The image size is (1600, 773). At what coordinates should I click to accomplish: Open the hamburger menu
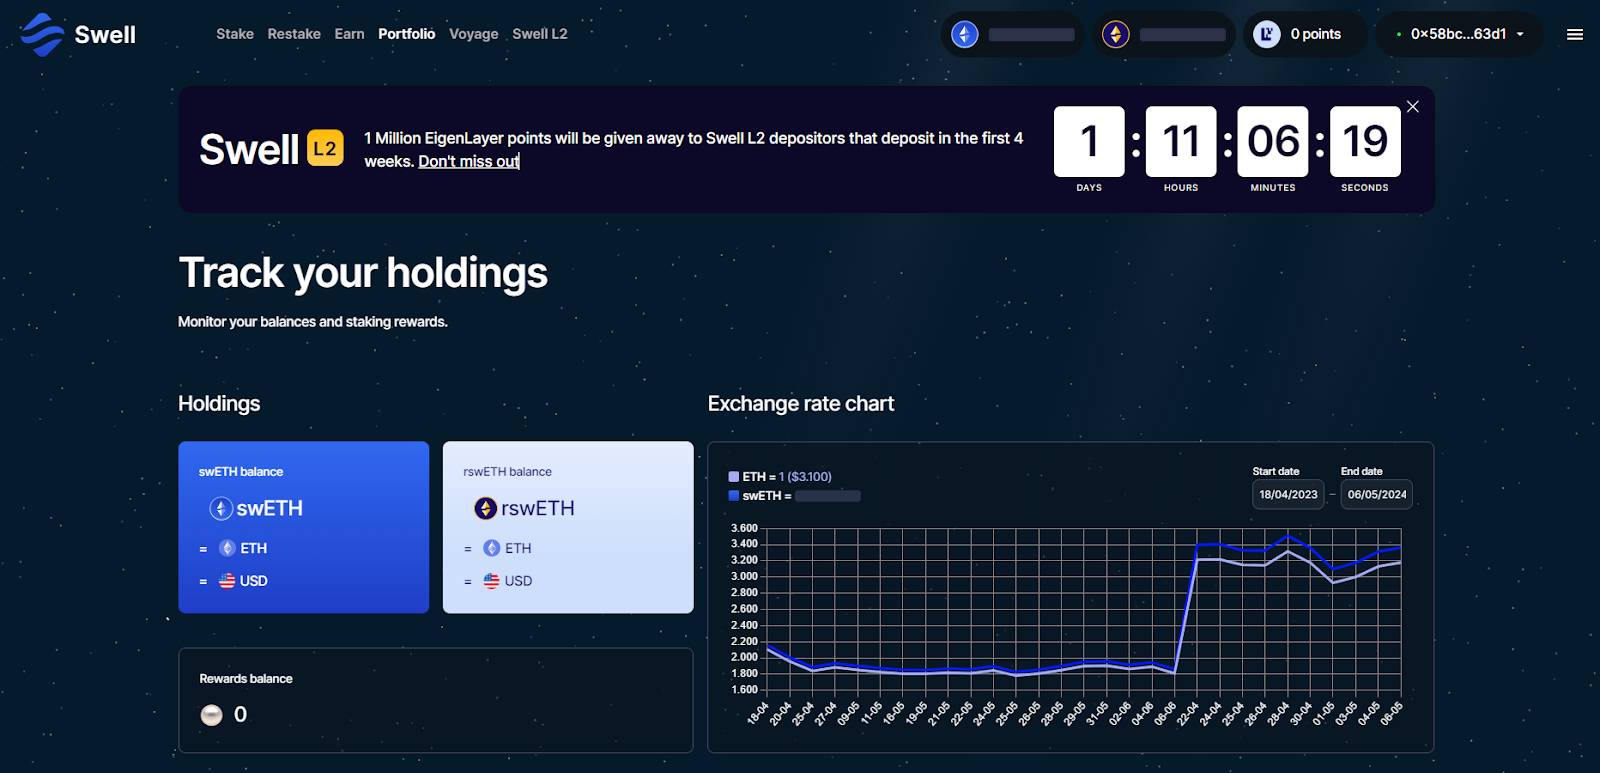click(1574, 34)
